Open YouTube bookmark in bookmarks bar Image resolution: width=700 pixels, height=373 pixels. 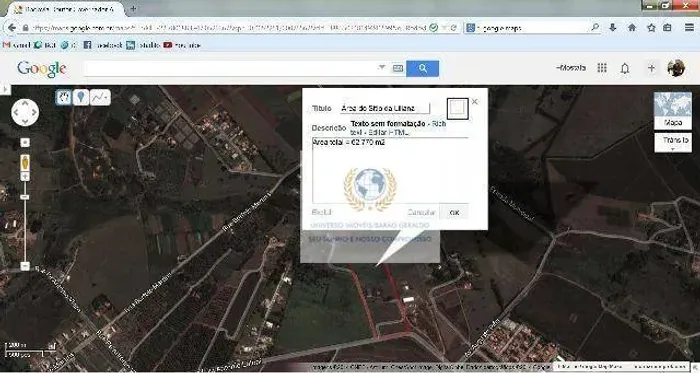click(x=182, y=45)
